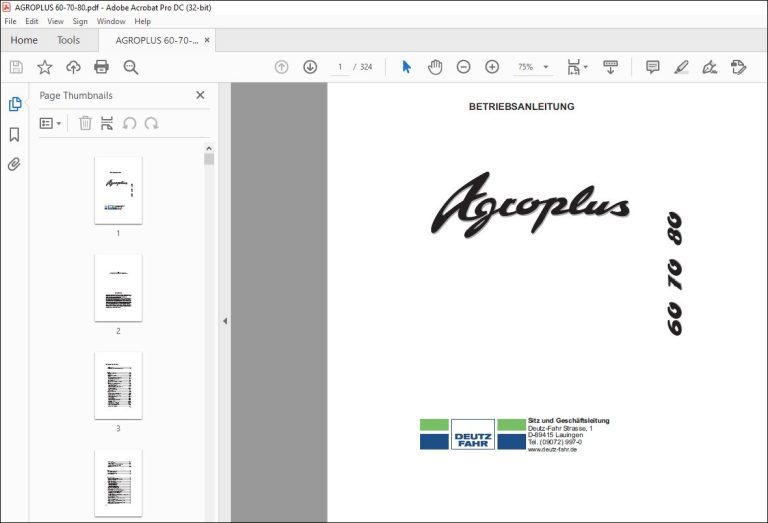Click the BETRIEBSANLEITUNG heading
Viewport: 768px width, 523px height.
[x=522, y=107]
